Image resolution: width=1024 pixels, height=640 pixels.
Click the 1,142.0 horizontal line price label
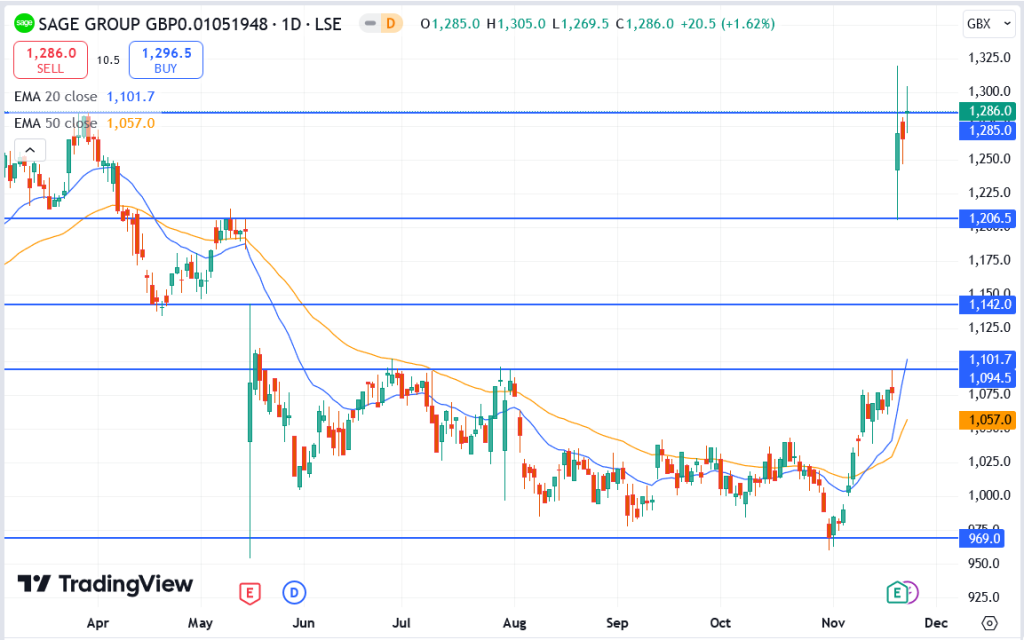click(x=987, y=304)
